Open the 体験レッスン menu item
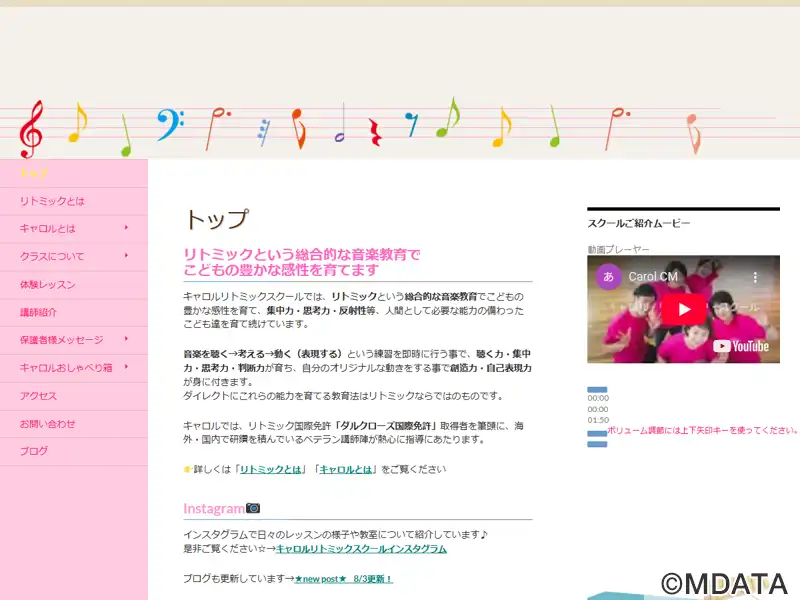 [47, 285]
